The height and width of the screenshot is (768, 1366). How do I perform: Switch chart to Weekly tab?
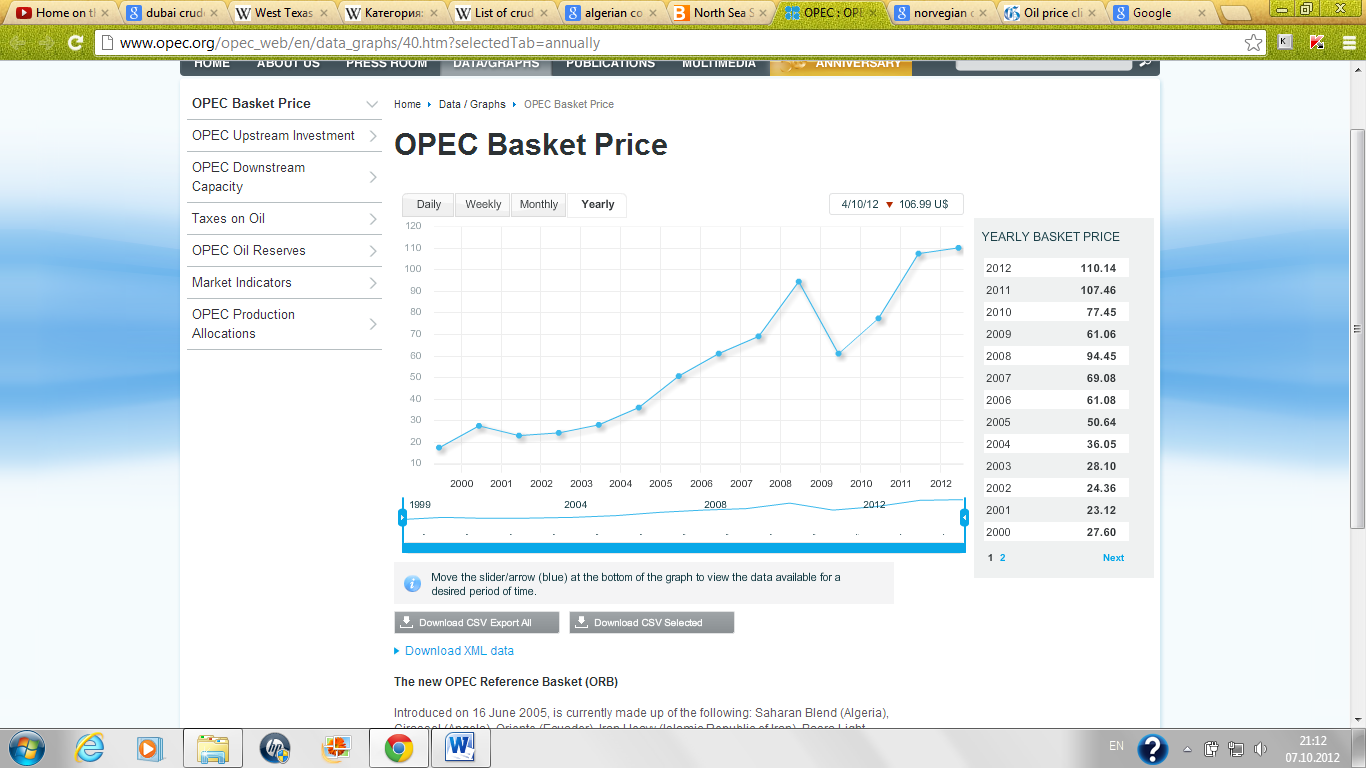click(x=483, y=204)
